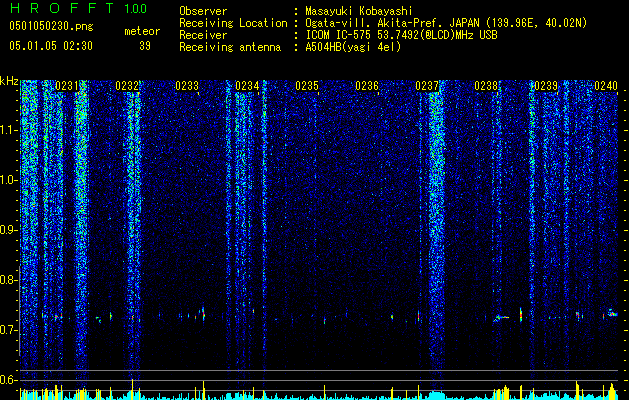Screen dimensions: 629x400
Task: Click the 1.0 kHz axis tick label
Action: (9, 180)
